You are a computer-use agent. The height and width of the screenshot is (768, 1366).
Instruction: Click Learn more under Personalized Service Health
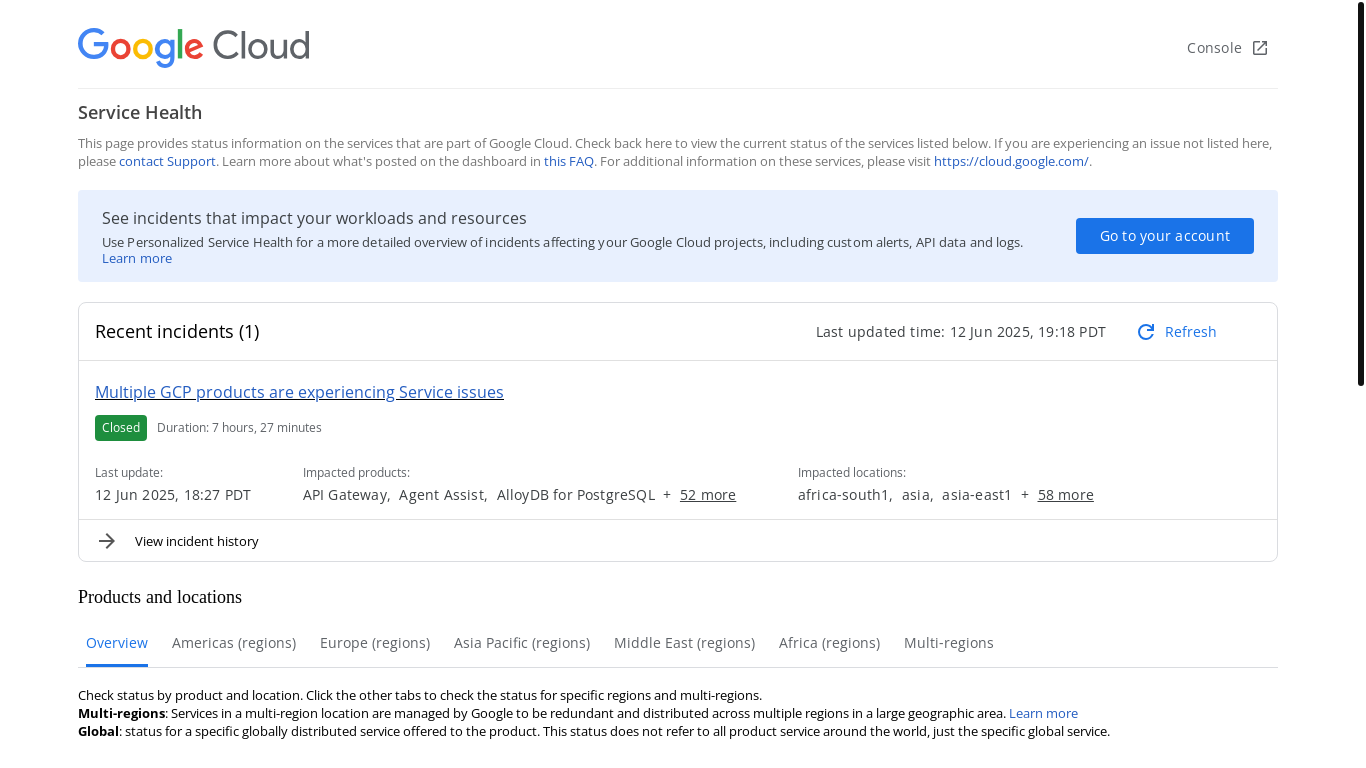pyautogui.click(x=137, y=258)
